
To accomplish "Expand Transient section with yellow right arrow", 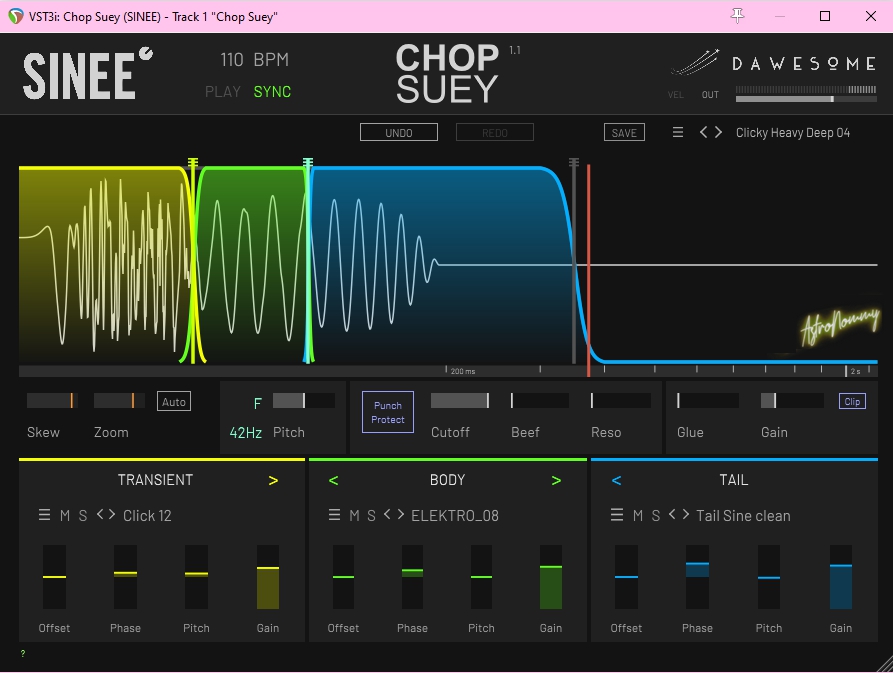I will coord(273,481).
